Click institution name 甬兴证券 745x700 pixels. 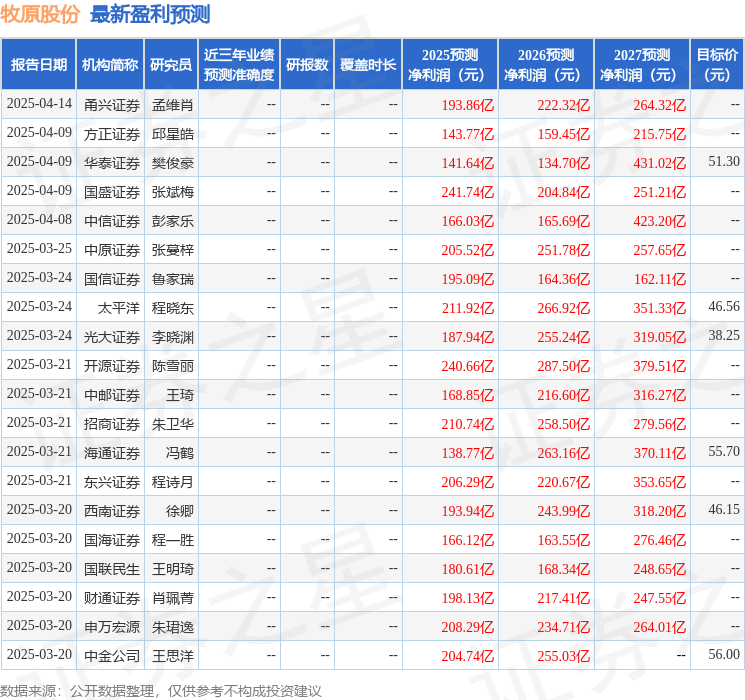point(112,105)
